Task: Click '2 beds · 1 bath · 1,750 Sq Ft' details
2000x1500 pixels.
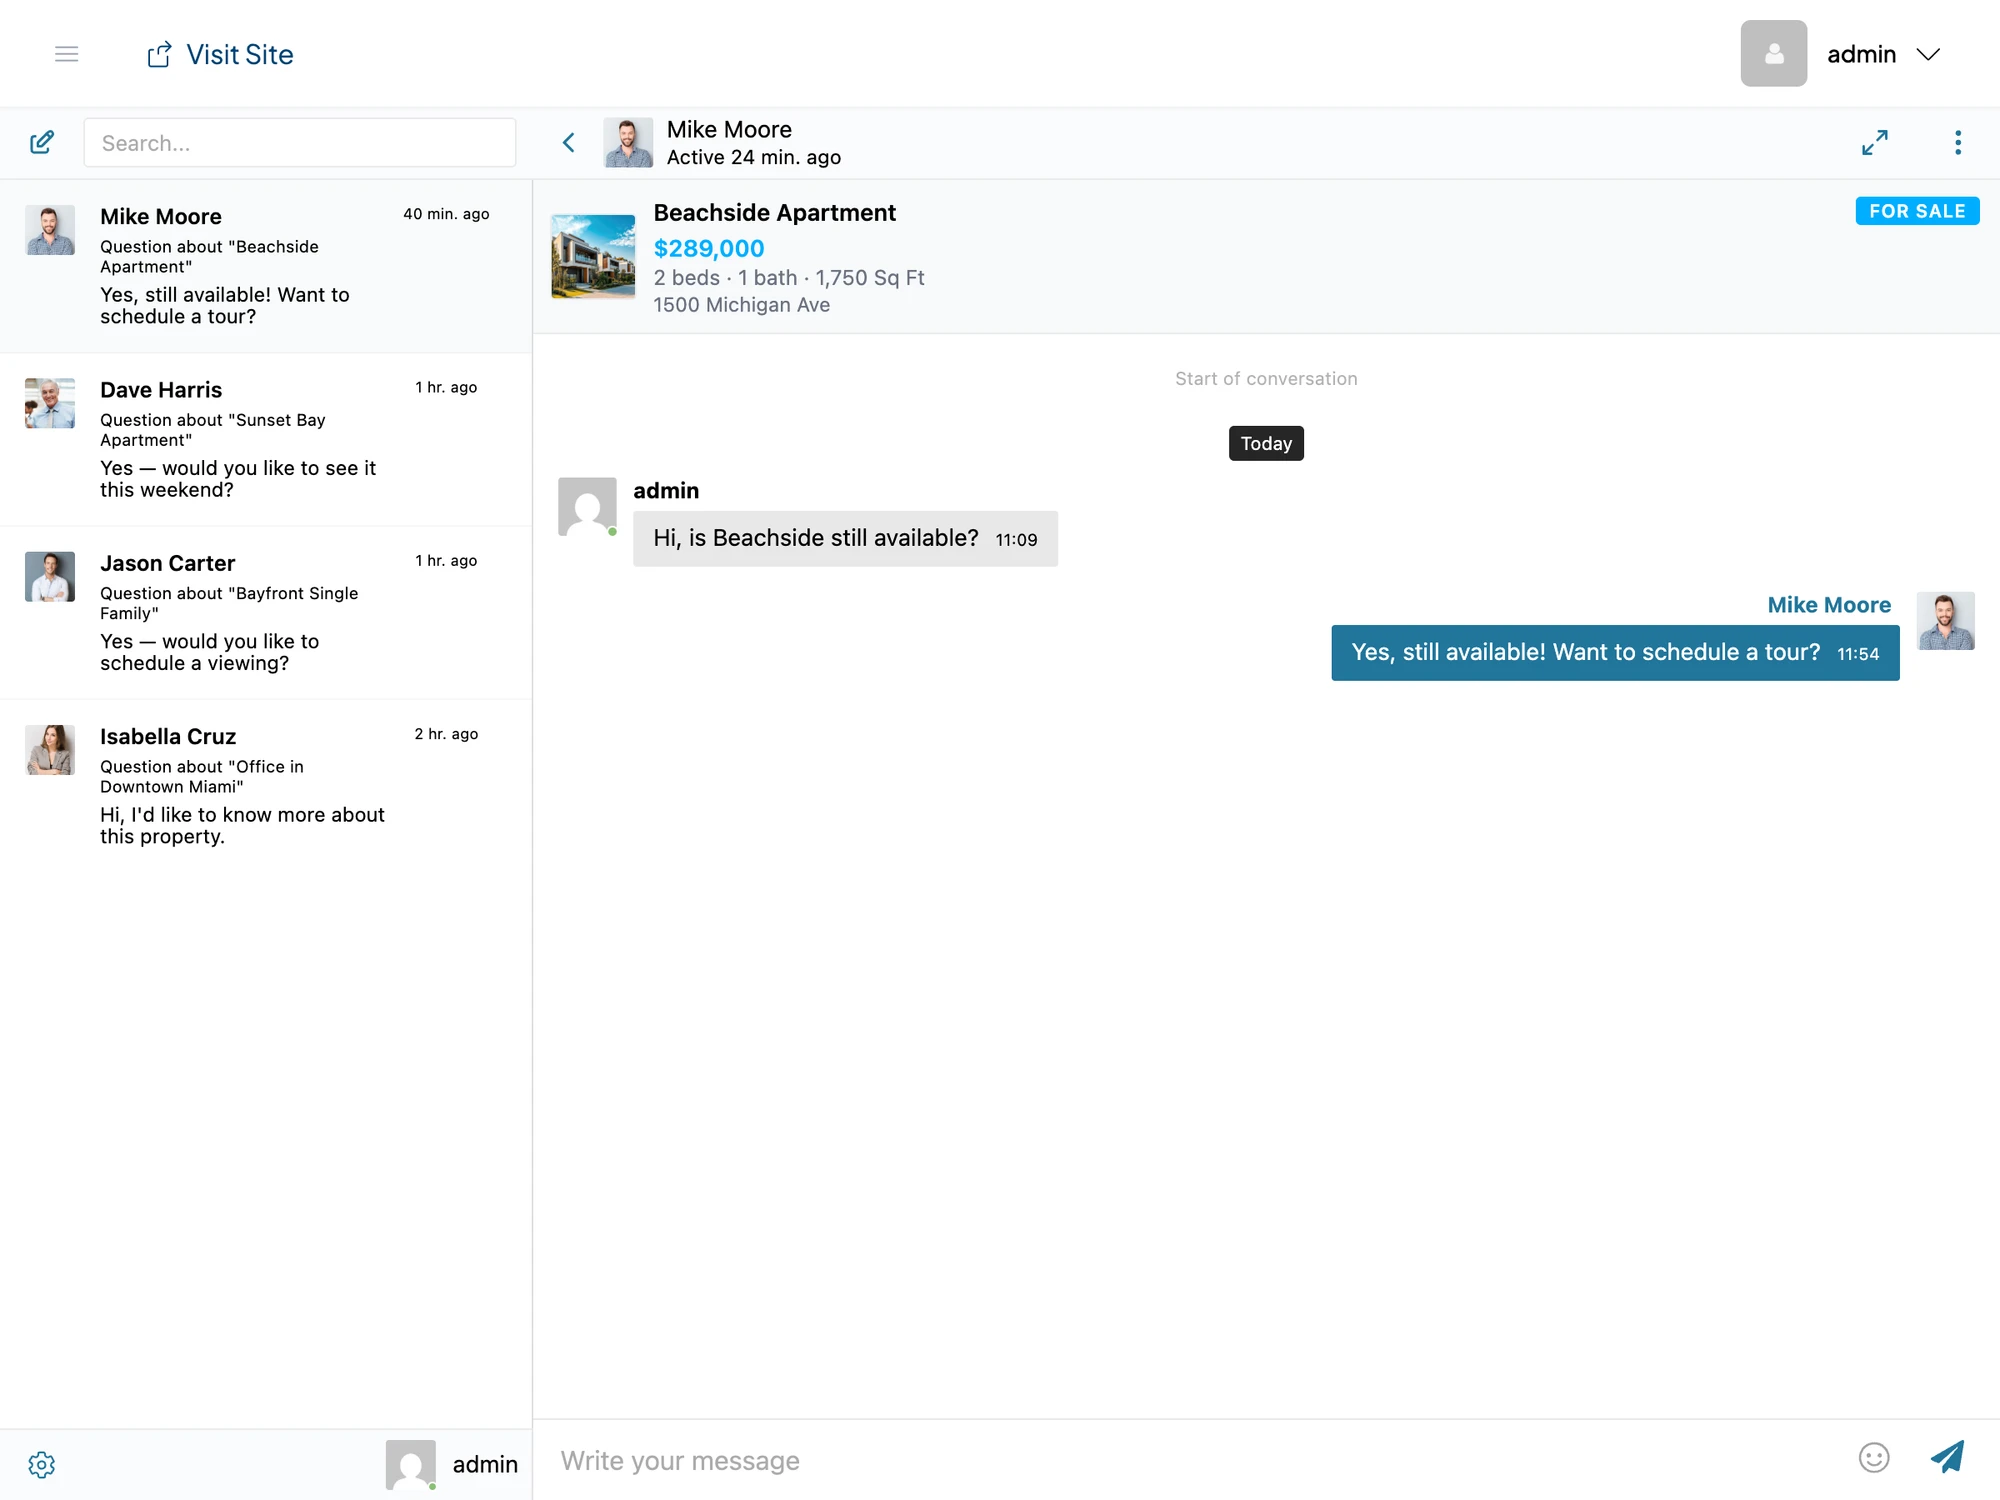Action: 789,278
